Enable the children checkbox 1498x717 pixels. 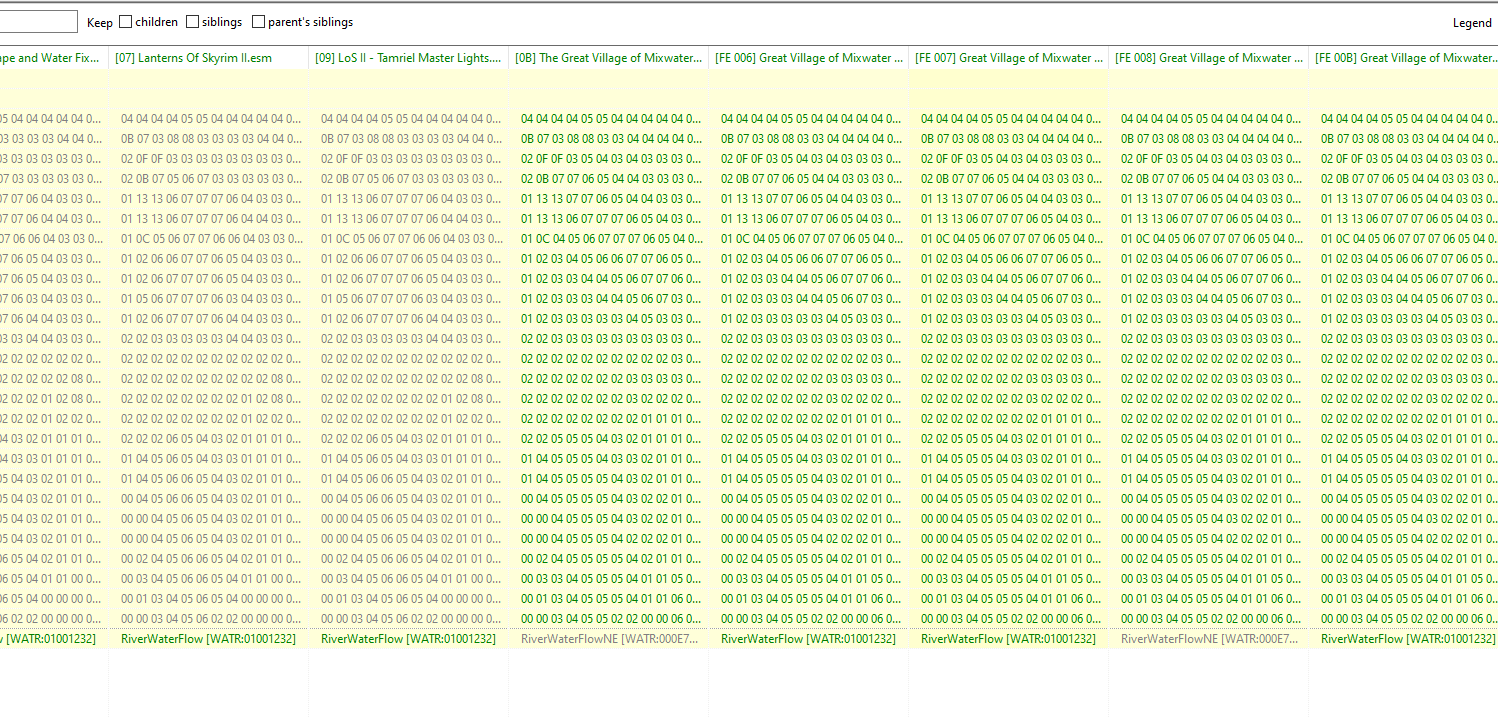126,22
